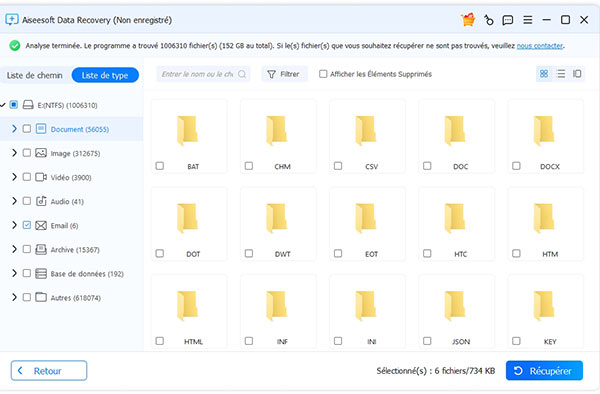Image resolution: width=600 pixels, height=394 pixels.
Task: Check the DWT folder checkbox
Action: pos(249,253)
